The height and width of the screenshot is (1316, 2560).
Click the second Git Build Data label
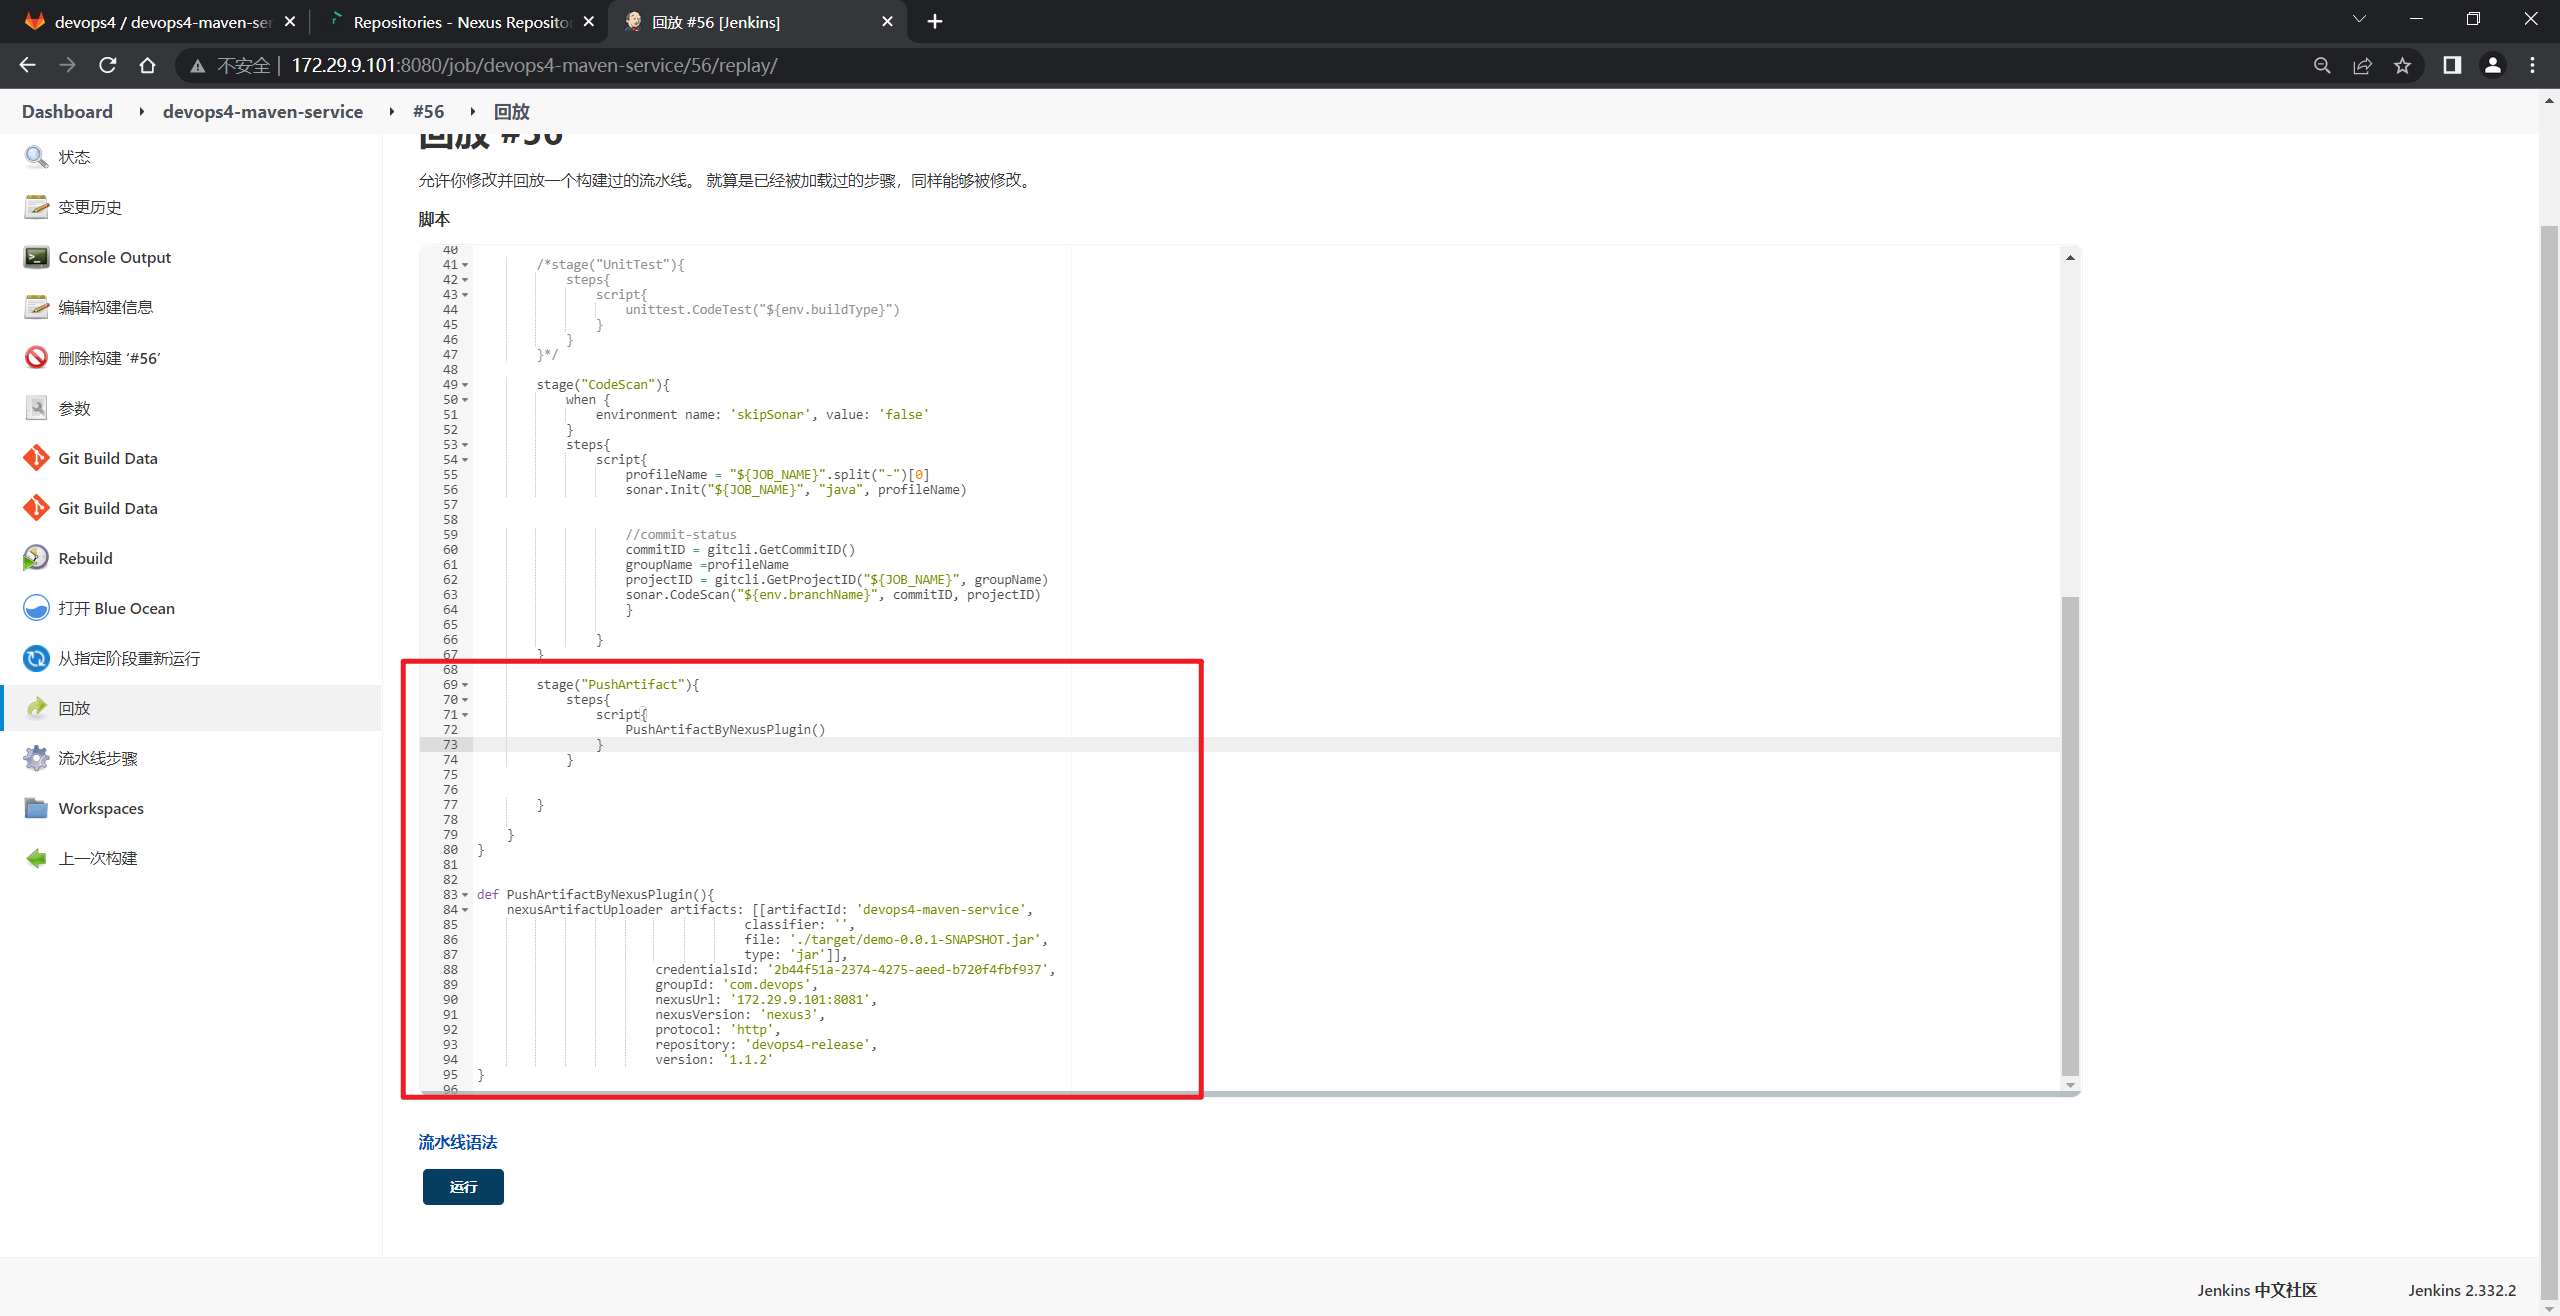(108, 508)
